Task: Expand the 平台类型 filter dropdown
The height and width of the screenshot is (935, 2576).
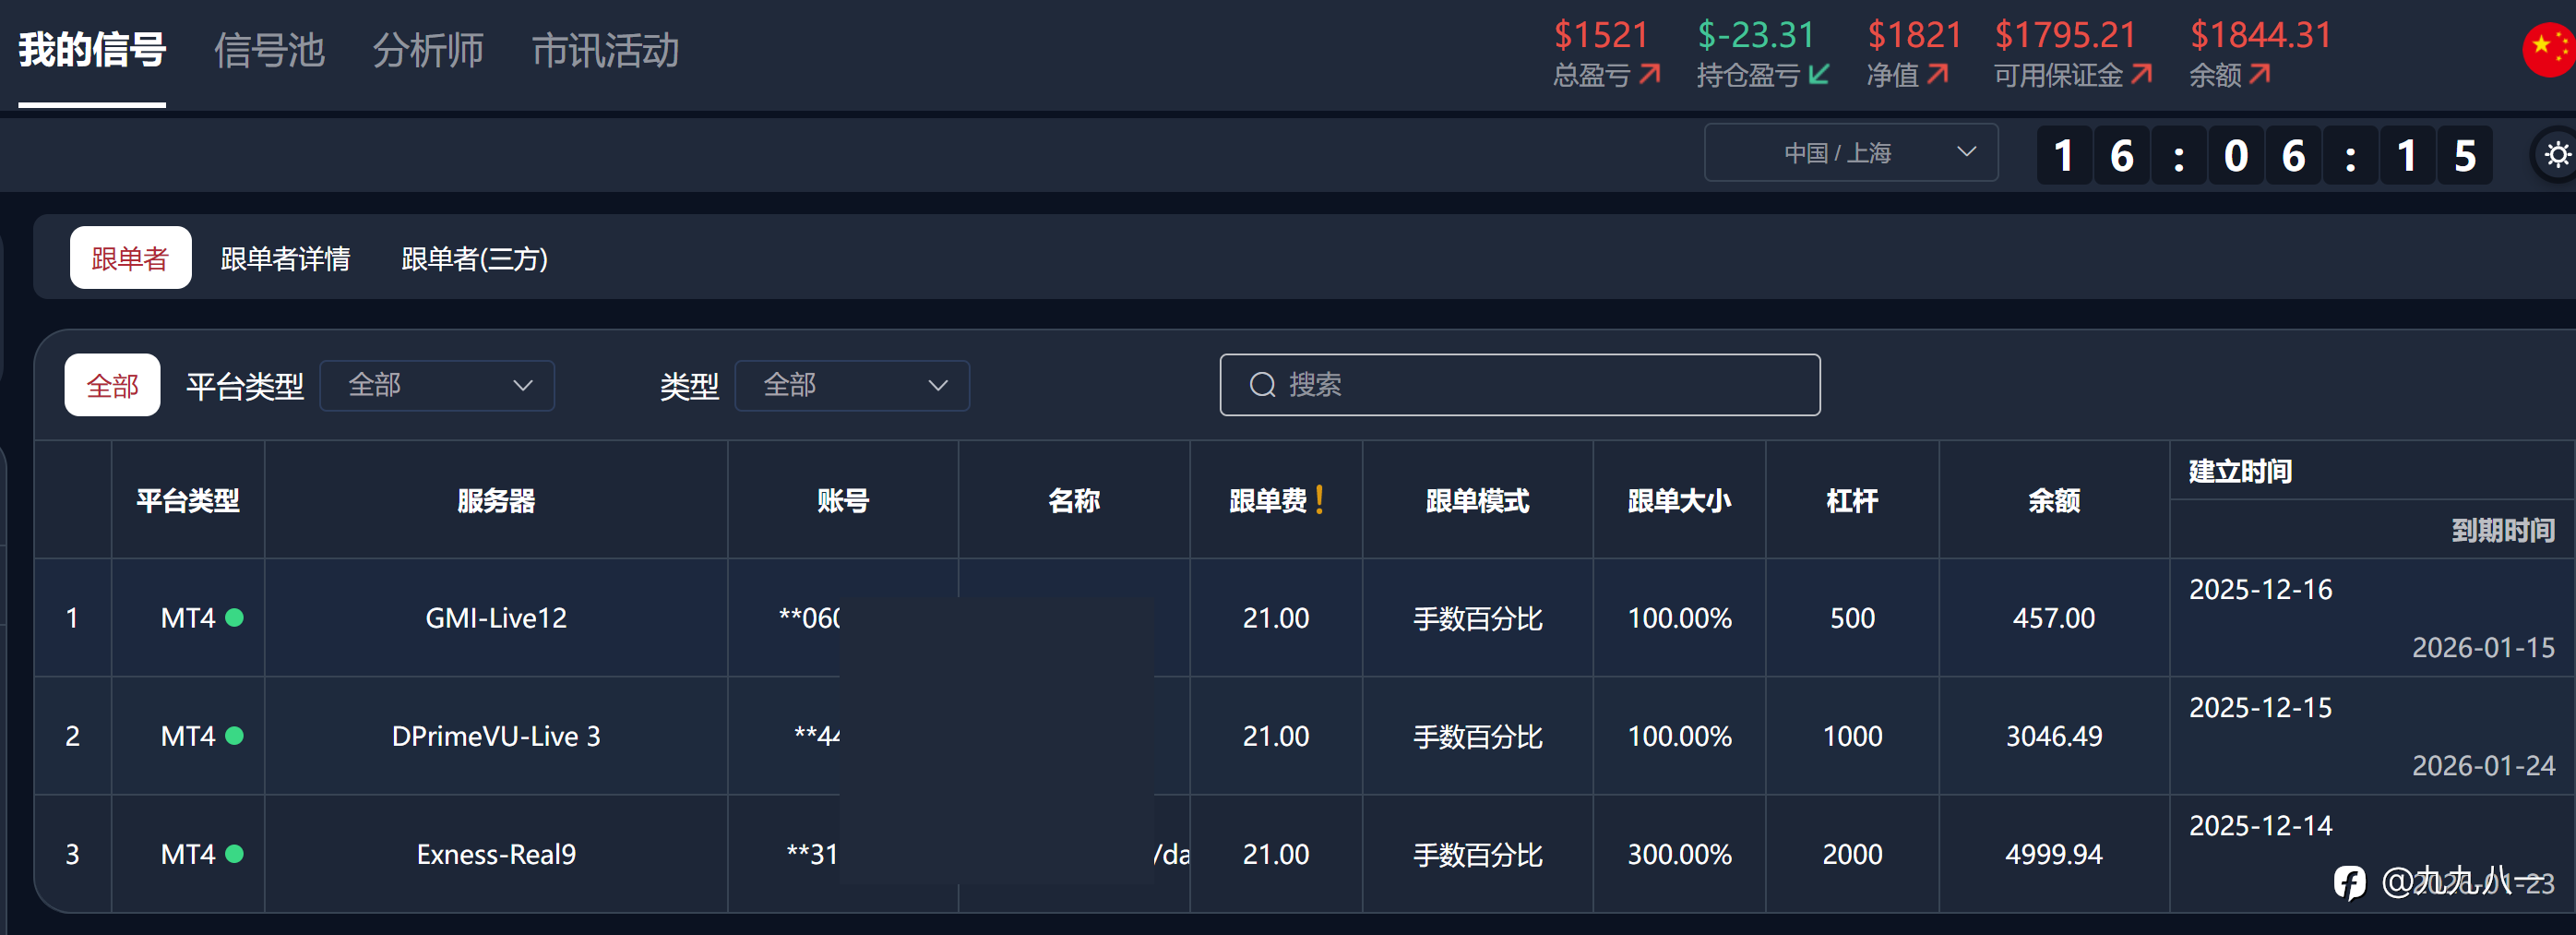Action: tap(437, 385)
